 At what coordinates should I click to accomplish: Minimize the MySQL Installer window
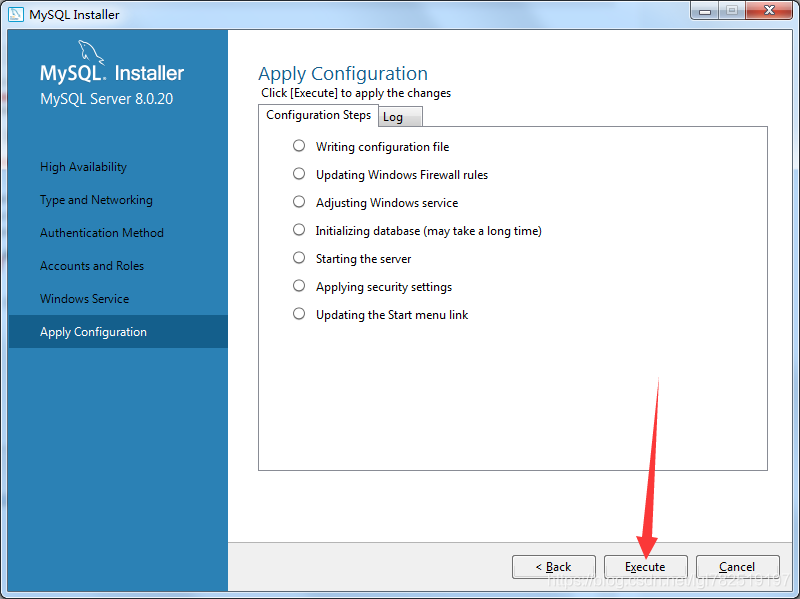[x=705, y=11]
